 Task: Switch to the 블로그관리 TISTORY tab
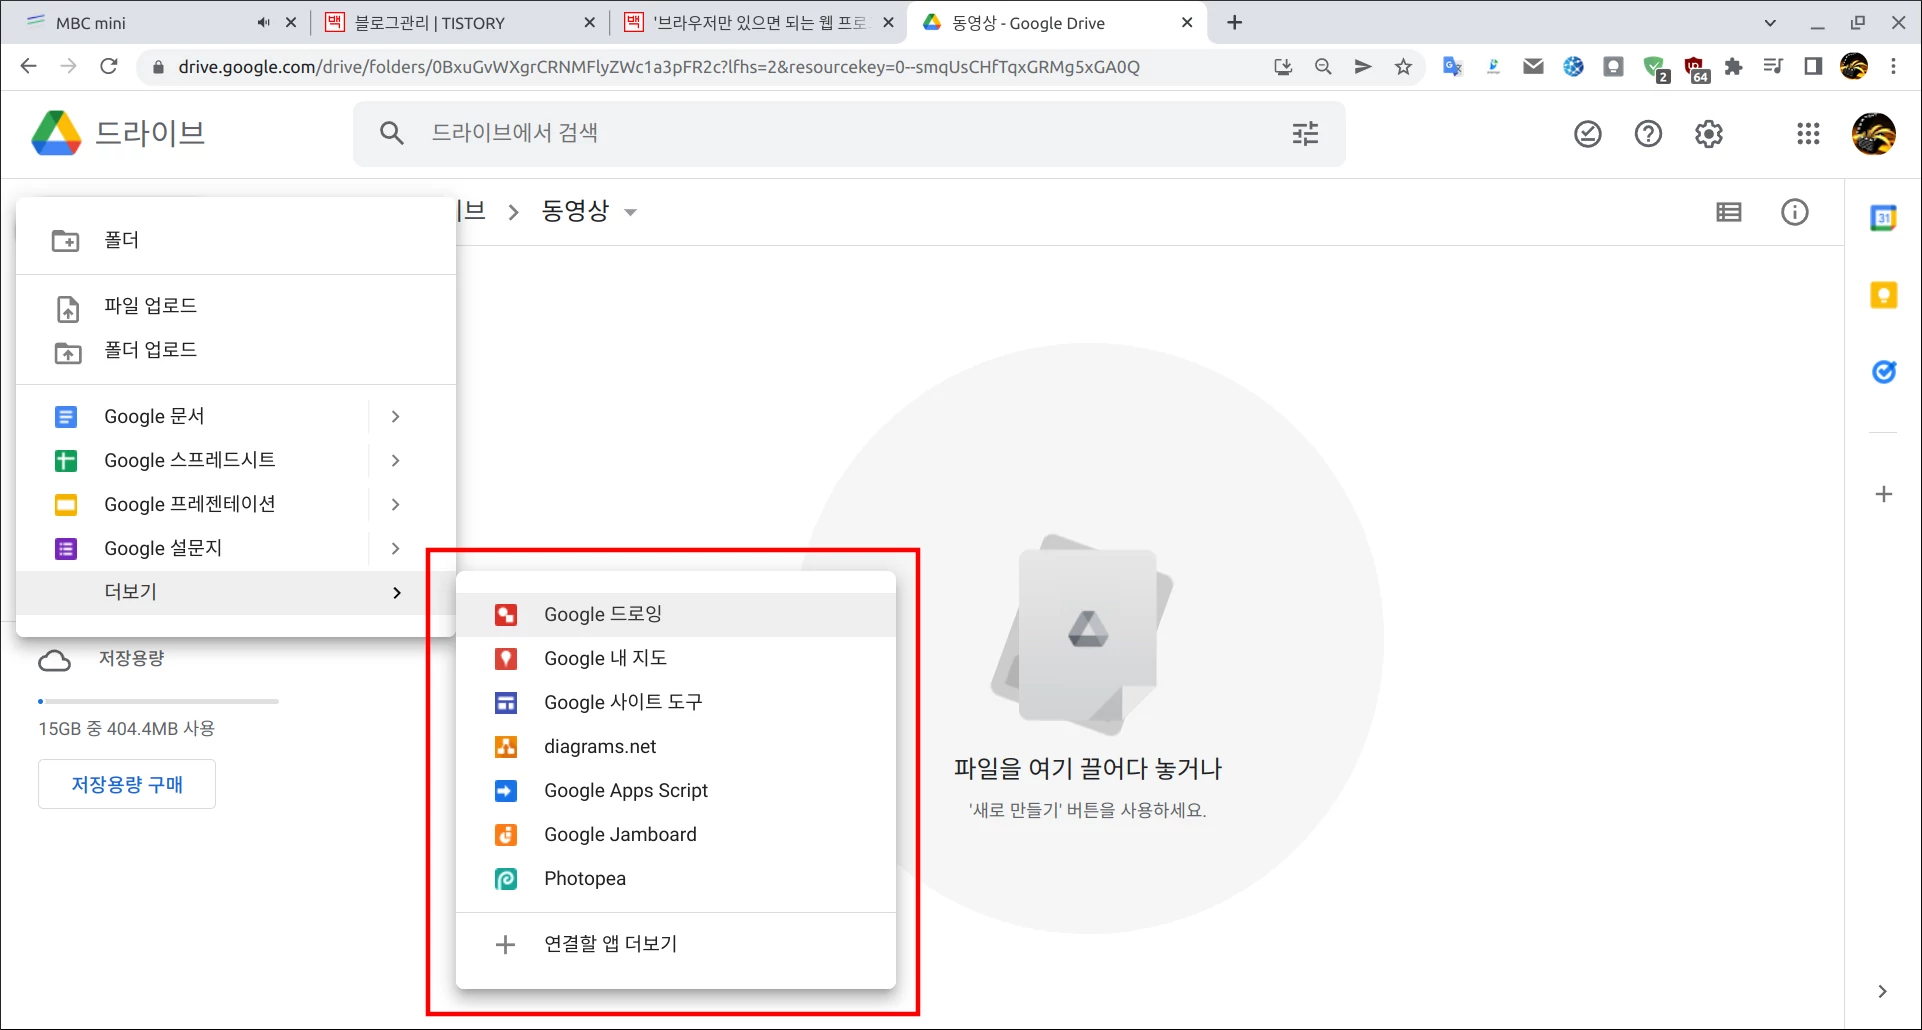(x=430, y=22)
